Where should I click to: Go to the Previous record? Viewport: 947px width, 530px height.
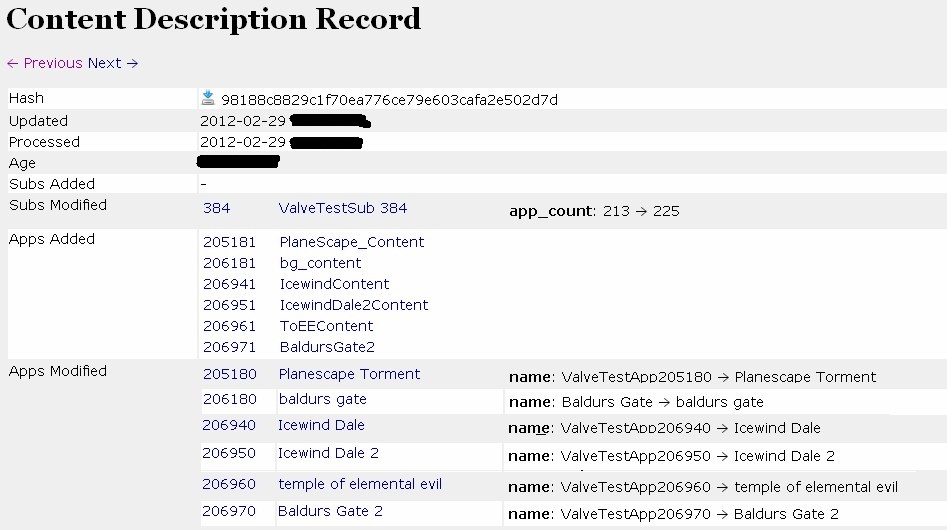(44, 63)
